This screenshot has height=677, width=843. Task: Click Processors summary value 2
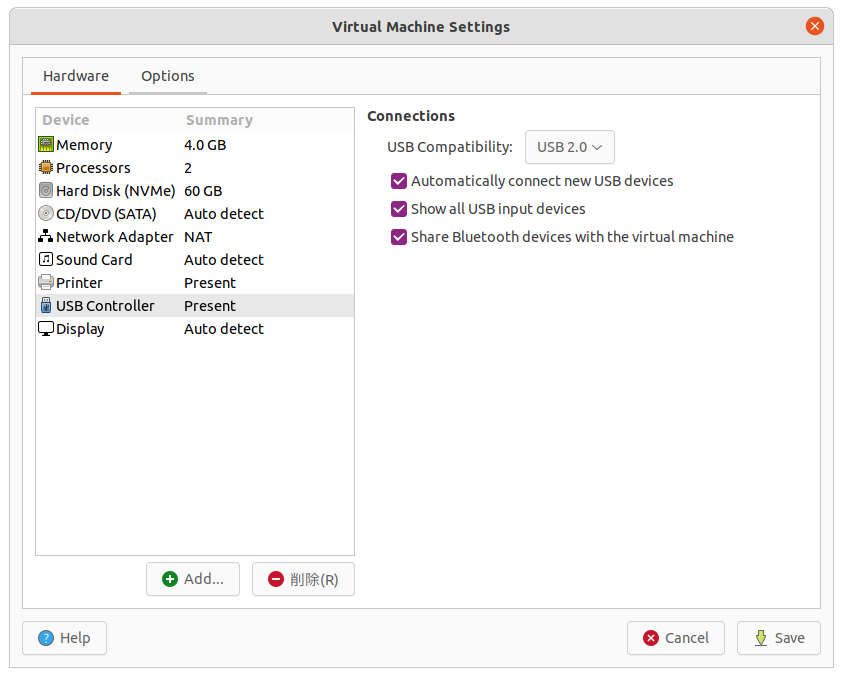pos(188,168)
